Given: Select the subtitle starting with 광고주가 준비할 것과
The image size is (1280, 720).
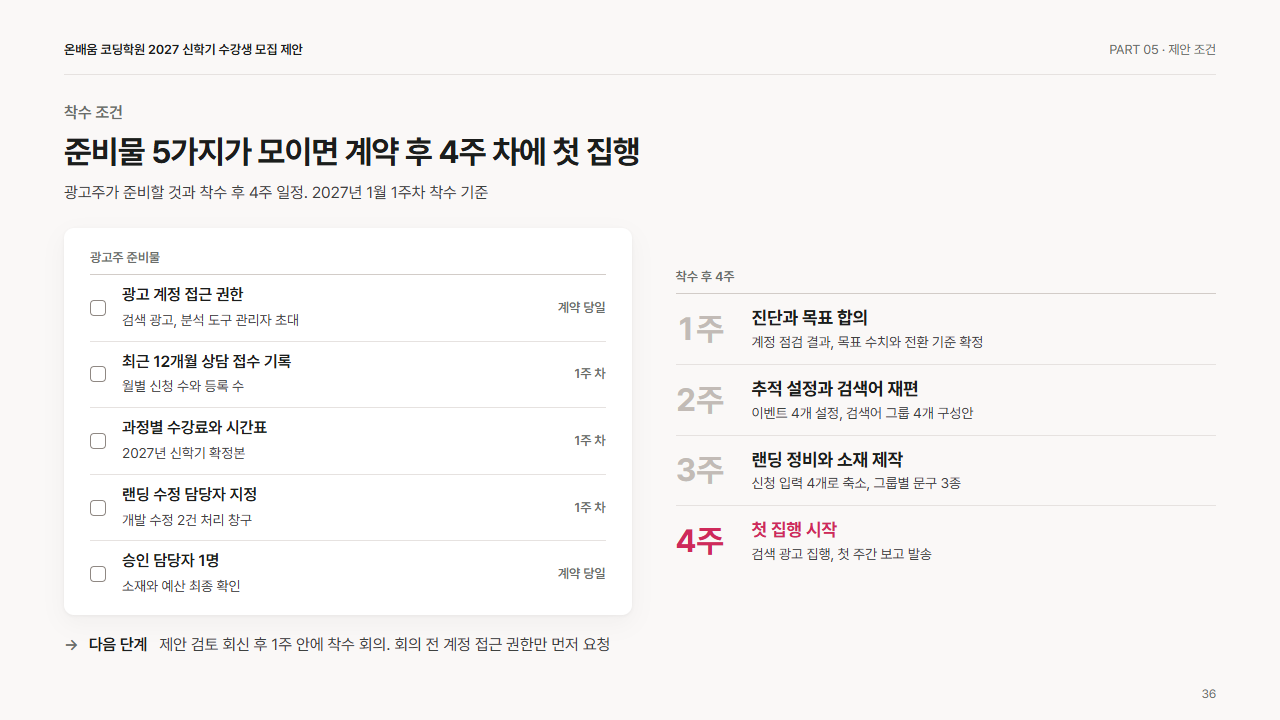Looking at the screenshot, I should click(x=276, y=193).
